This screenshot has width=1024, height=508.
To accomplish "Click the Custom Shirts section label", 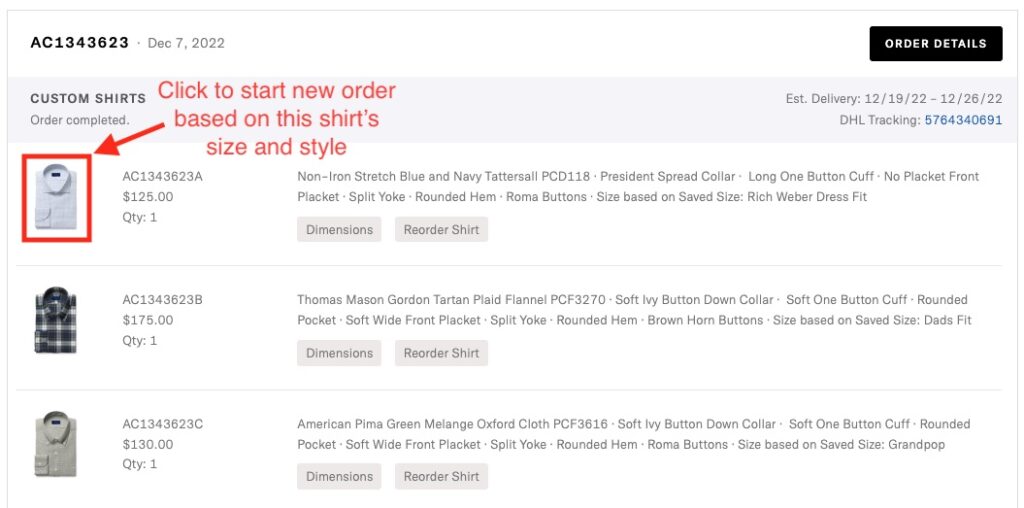I will (88, 99).
